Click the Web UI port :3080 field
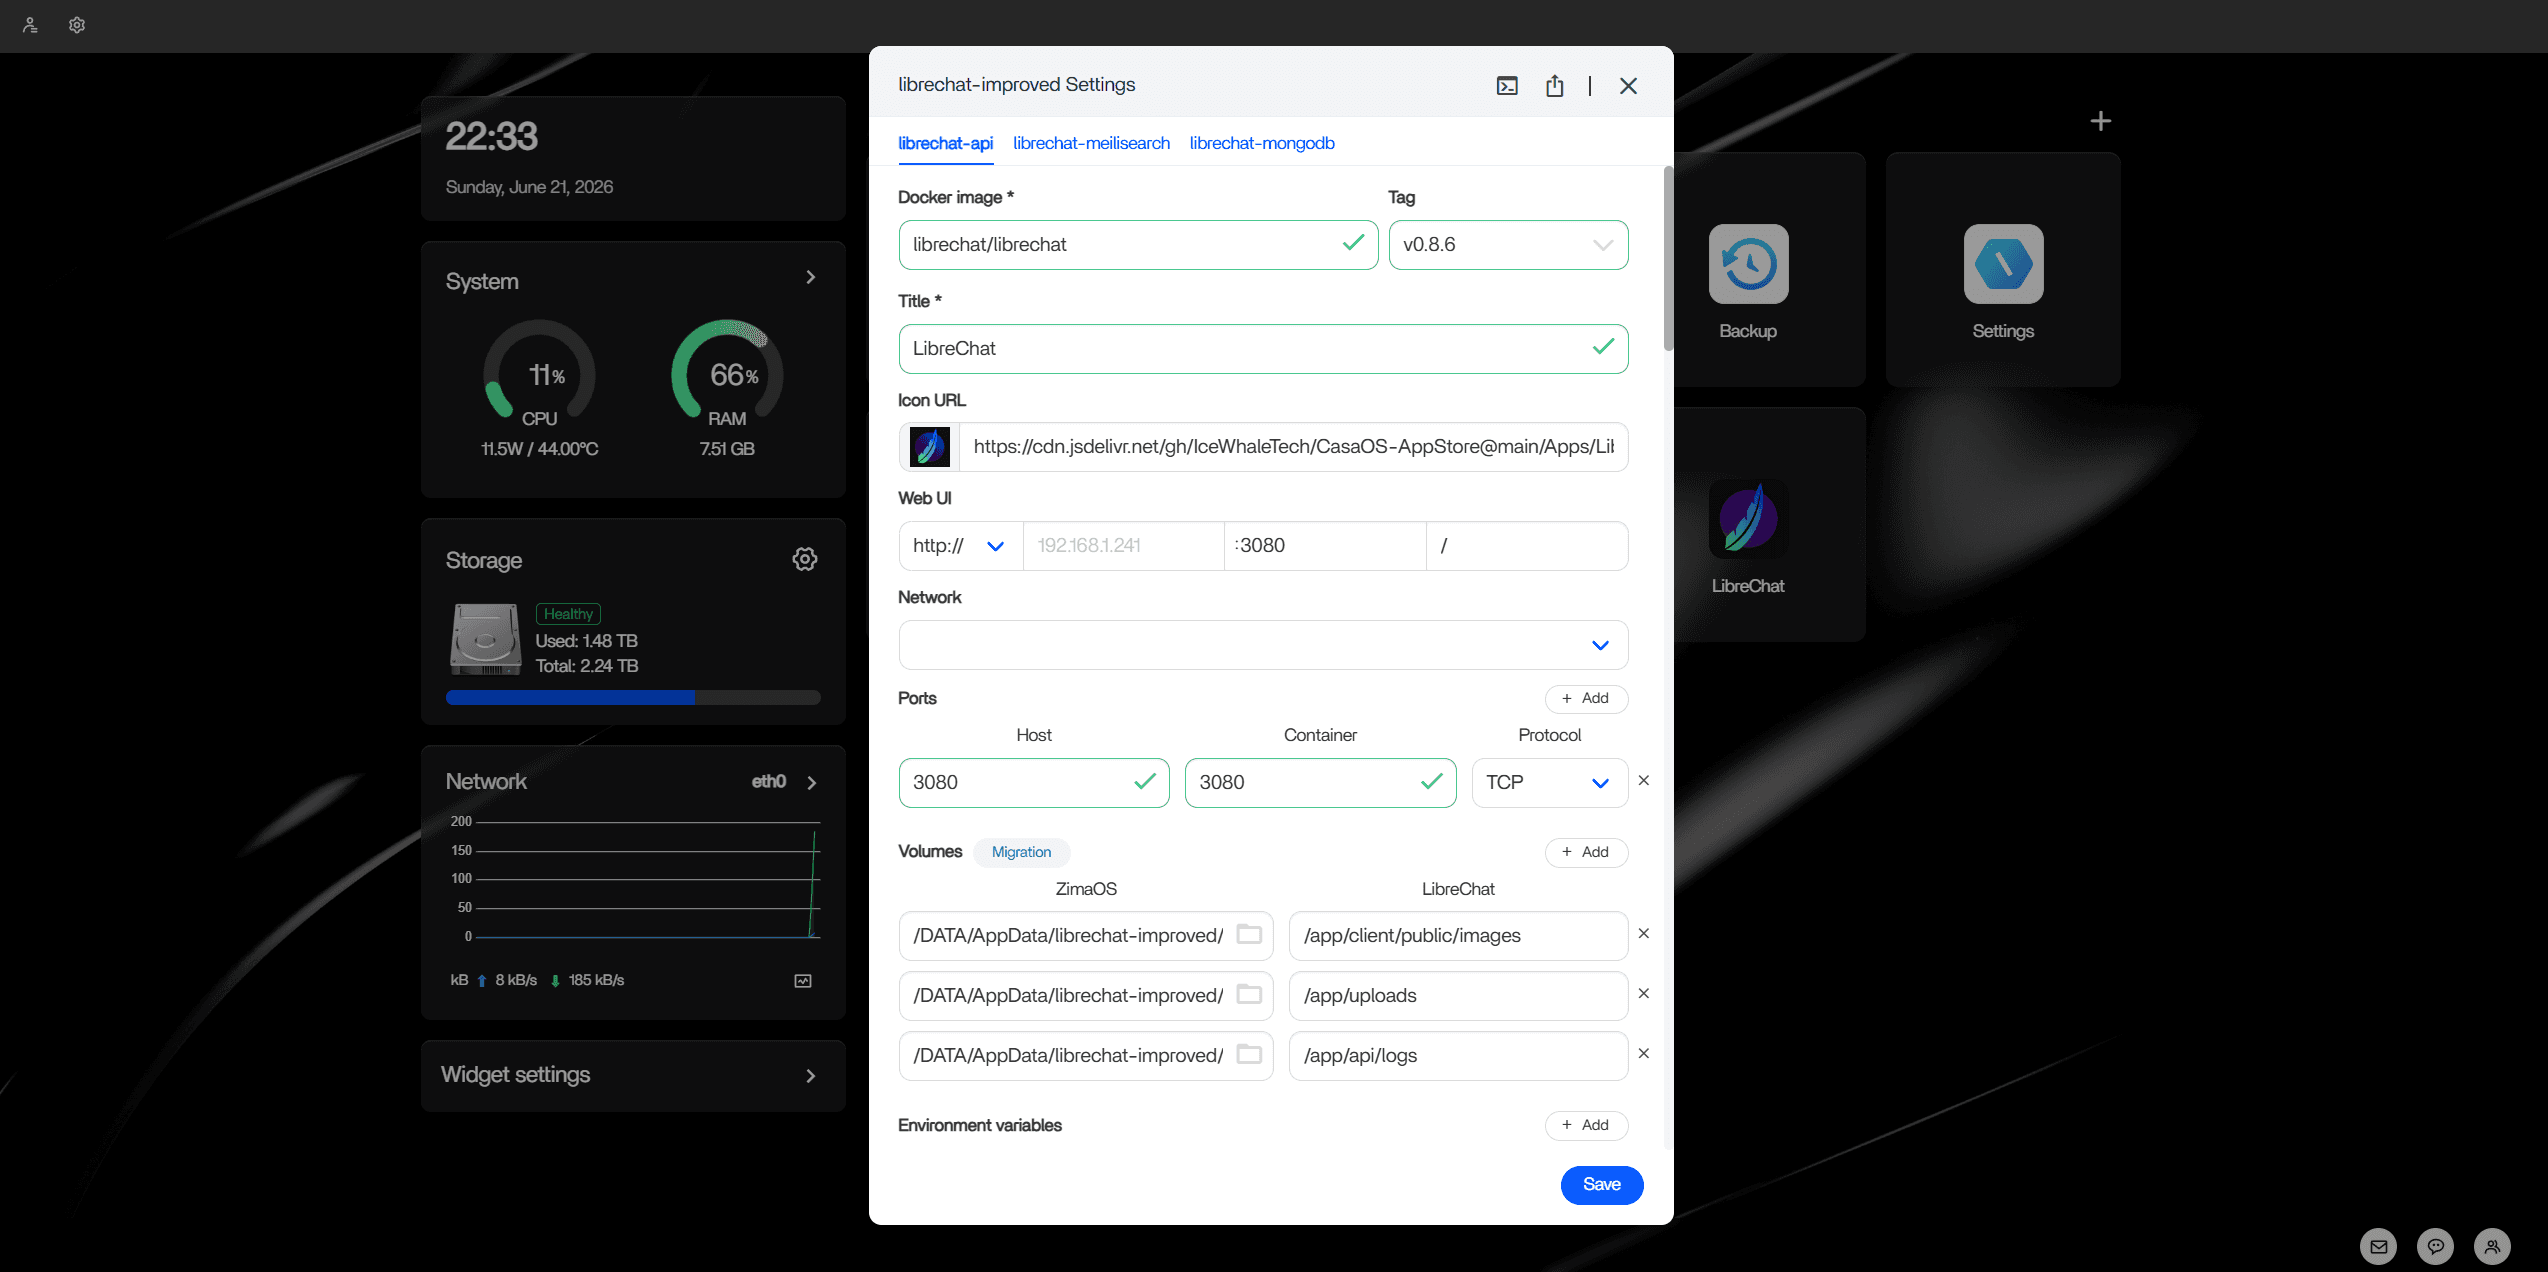2548x1272 pixels. [1325, 546]
